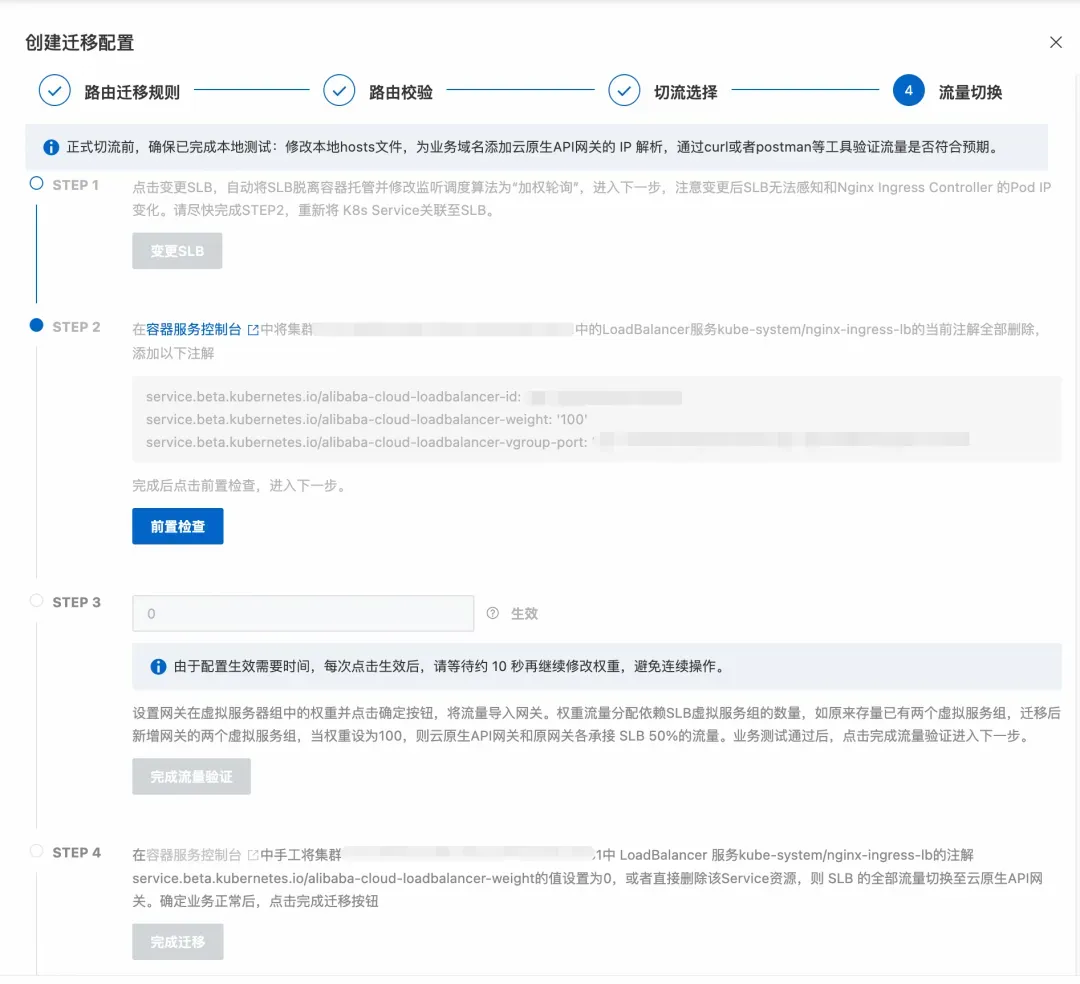Click the info icon in the top notice banner
This screenshot has height=984, width=1080.
(x=51, y=147)
